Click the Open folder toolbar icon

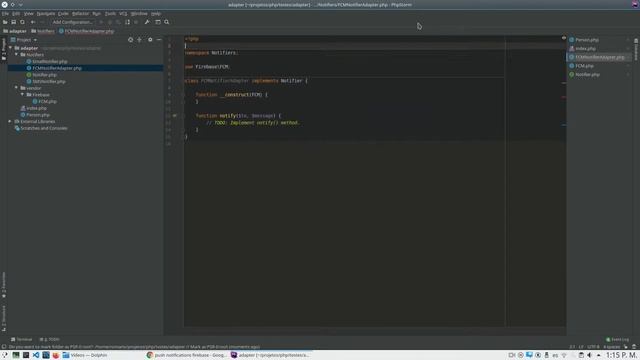click(x=5, y=22)
